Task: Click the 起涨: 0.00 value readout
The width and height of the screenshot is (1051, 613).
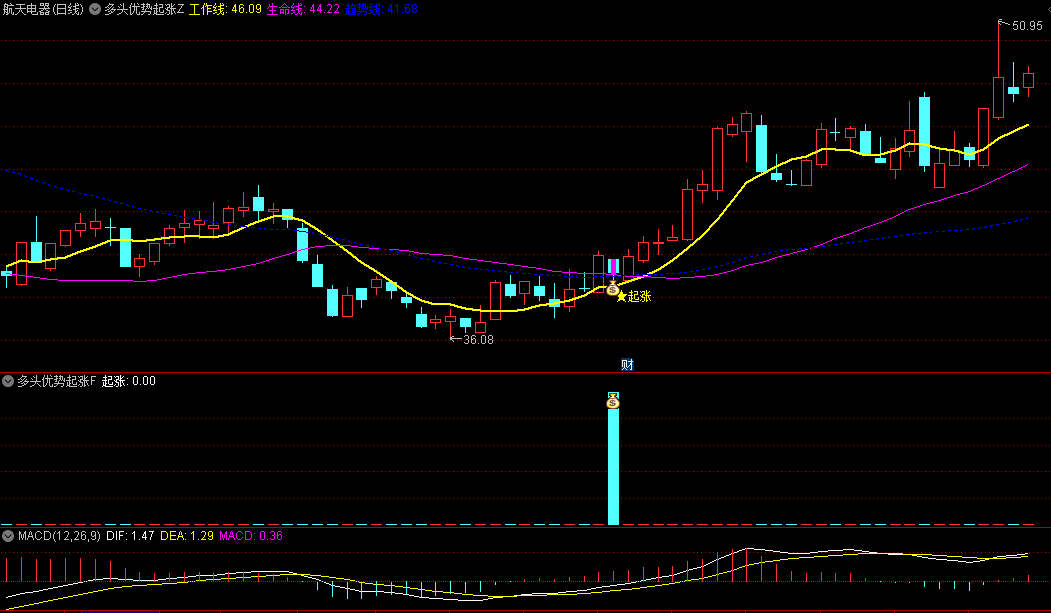Action: (129, 381)
